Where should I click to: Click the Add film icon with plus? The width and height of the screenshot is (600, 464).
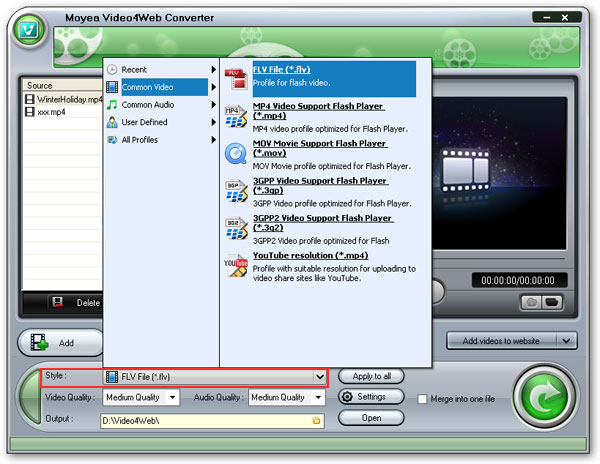point(39,342)
